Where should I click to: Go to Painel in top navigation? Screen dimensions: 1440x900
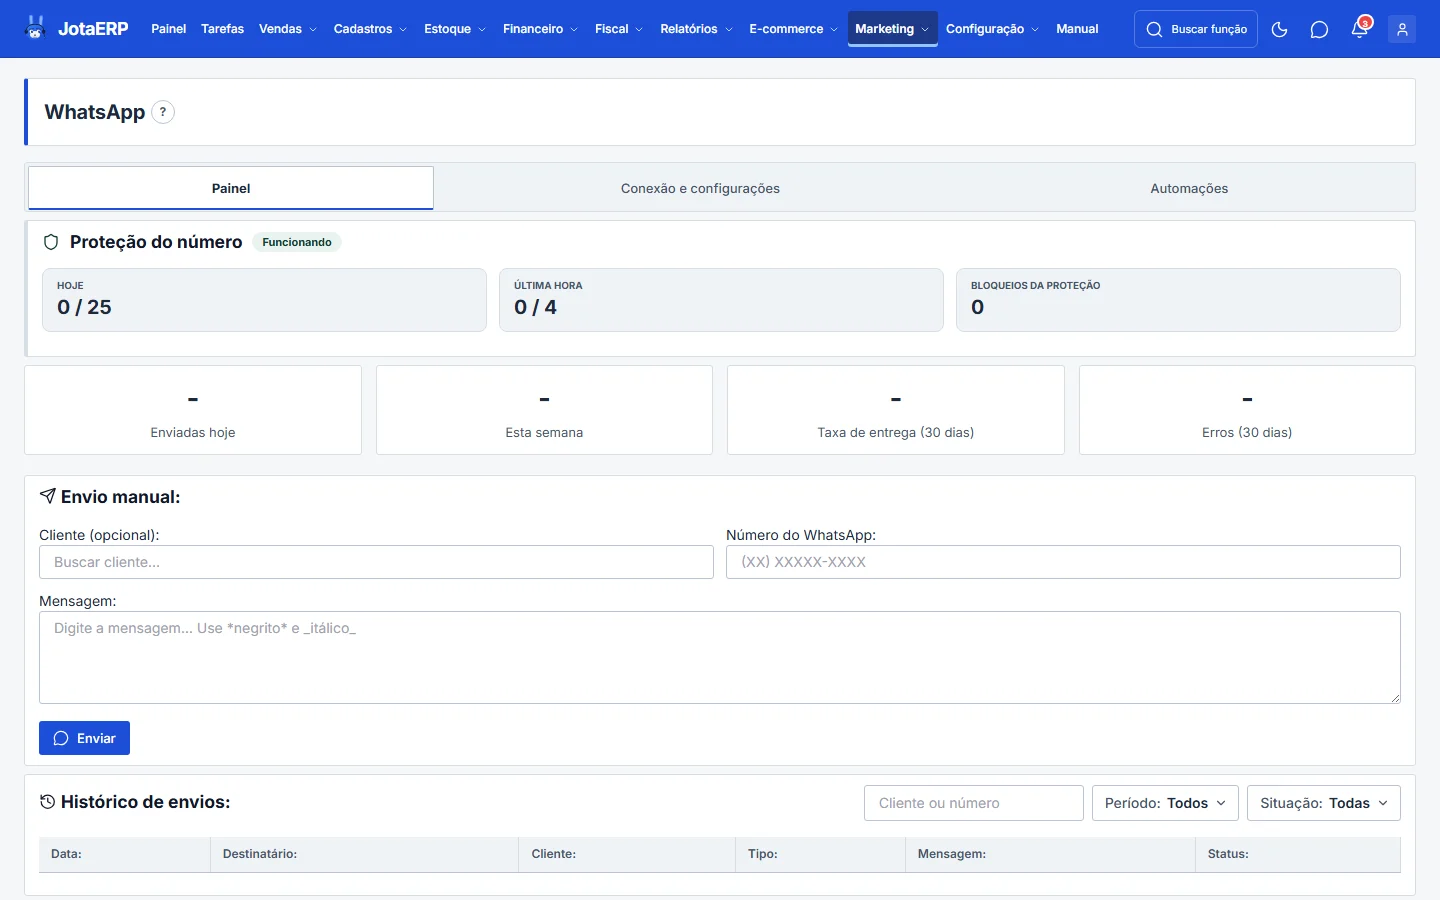[x=168, y=29]
